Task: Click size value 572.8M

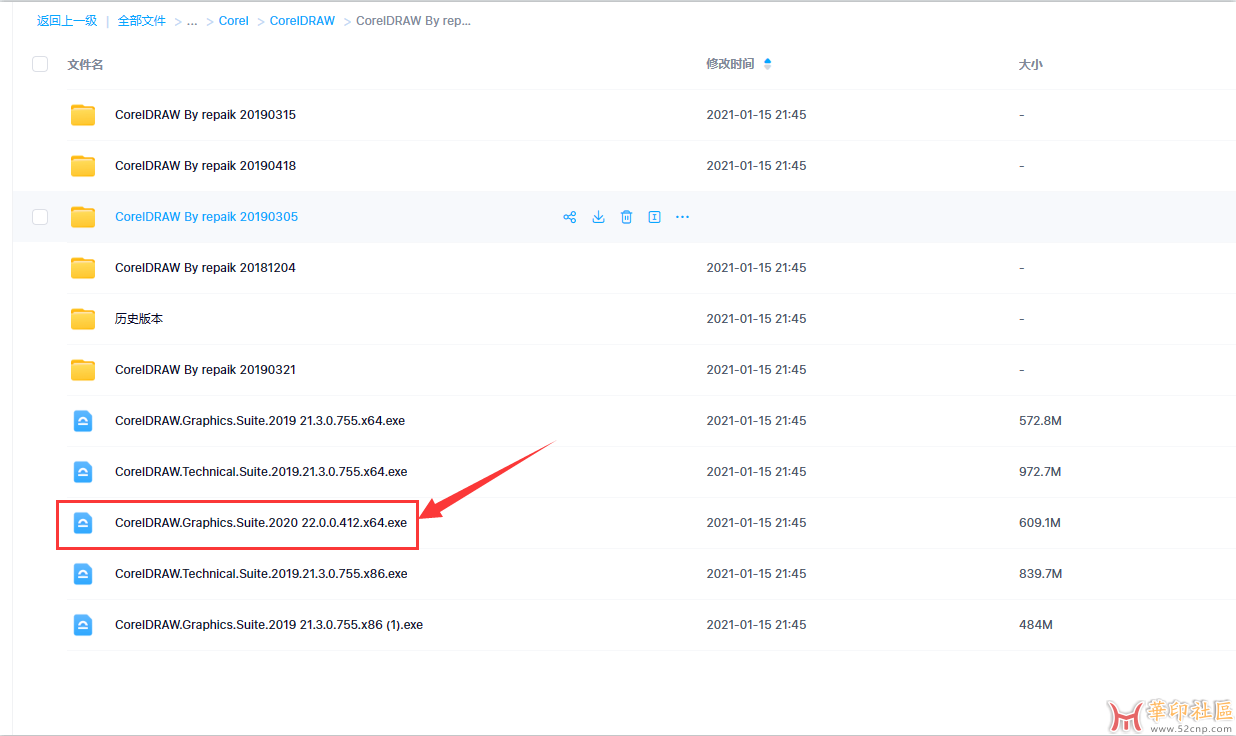Action: coord(1040,421)
